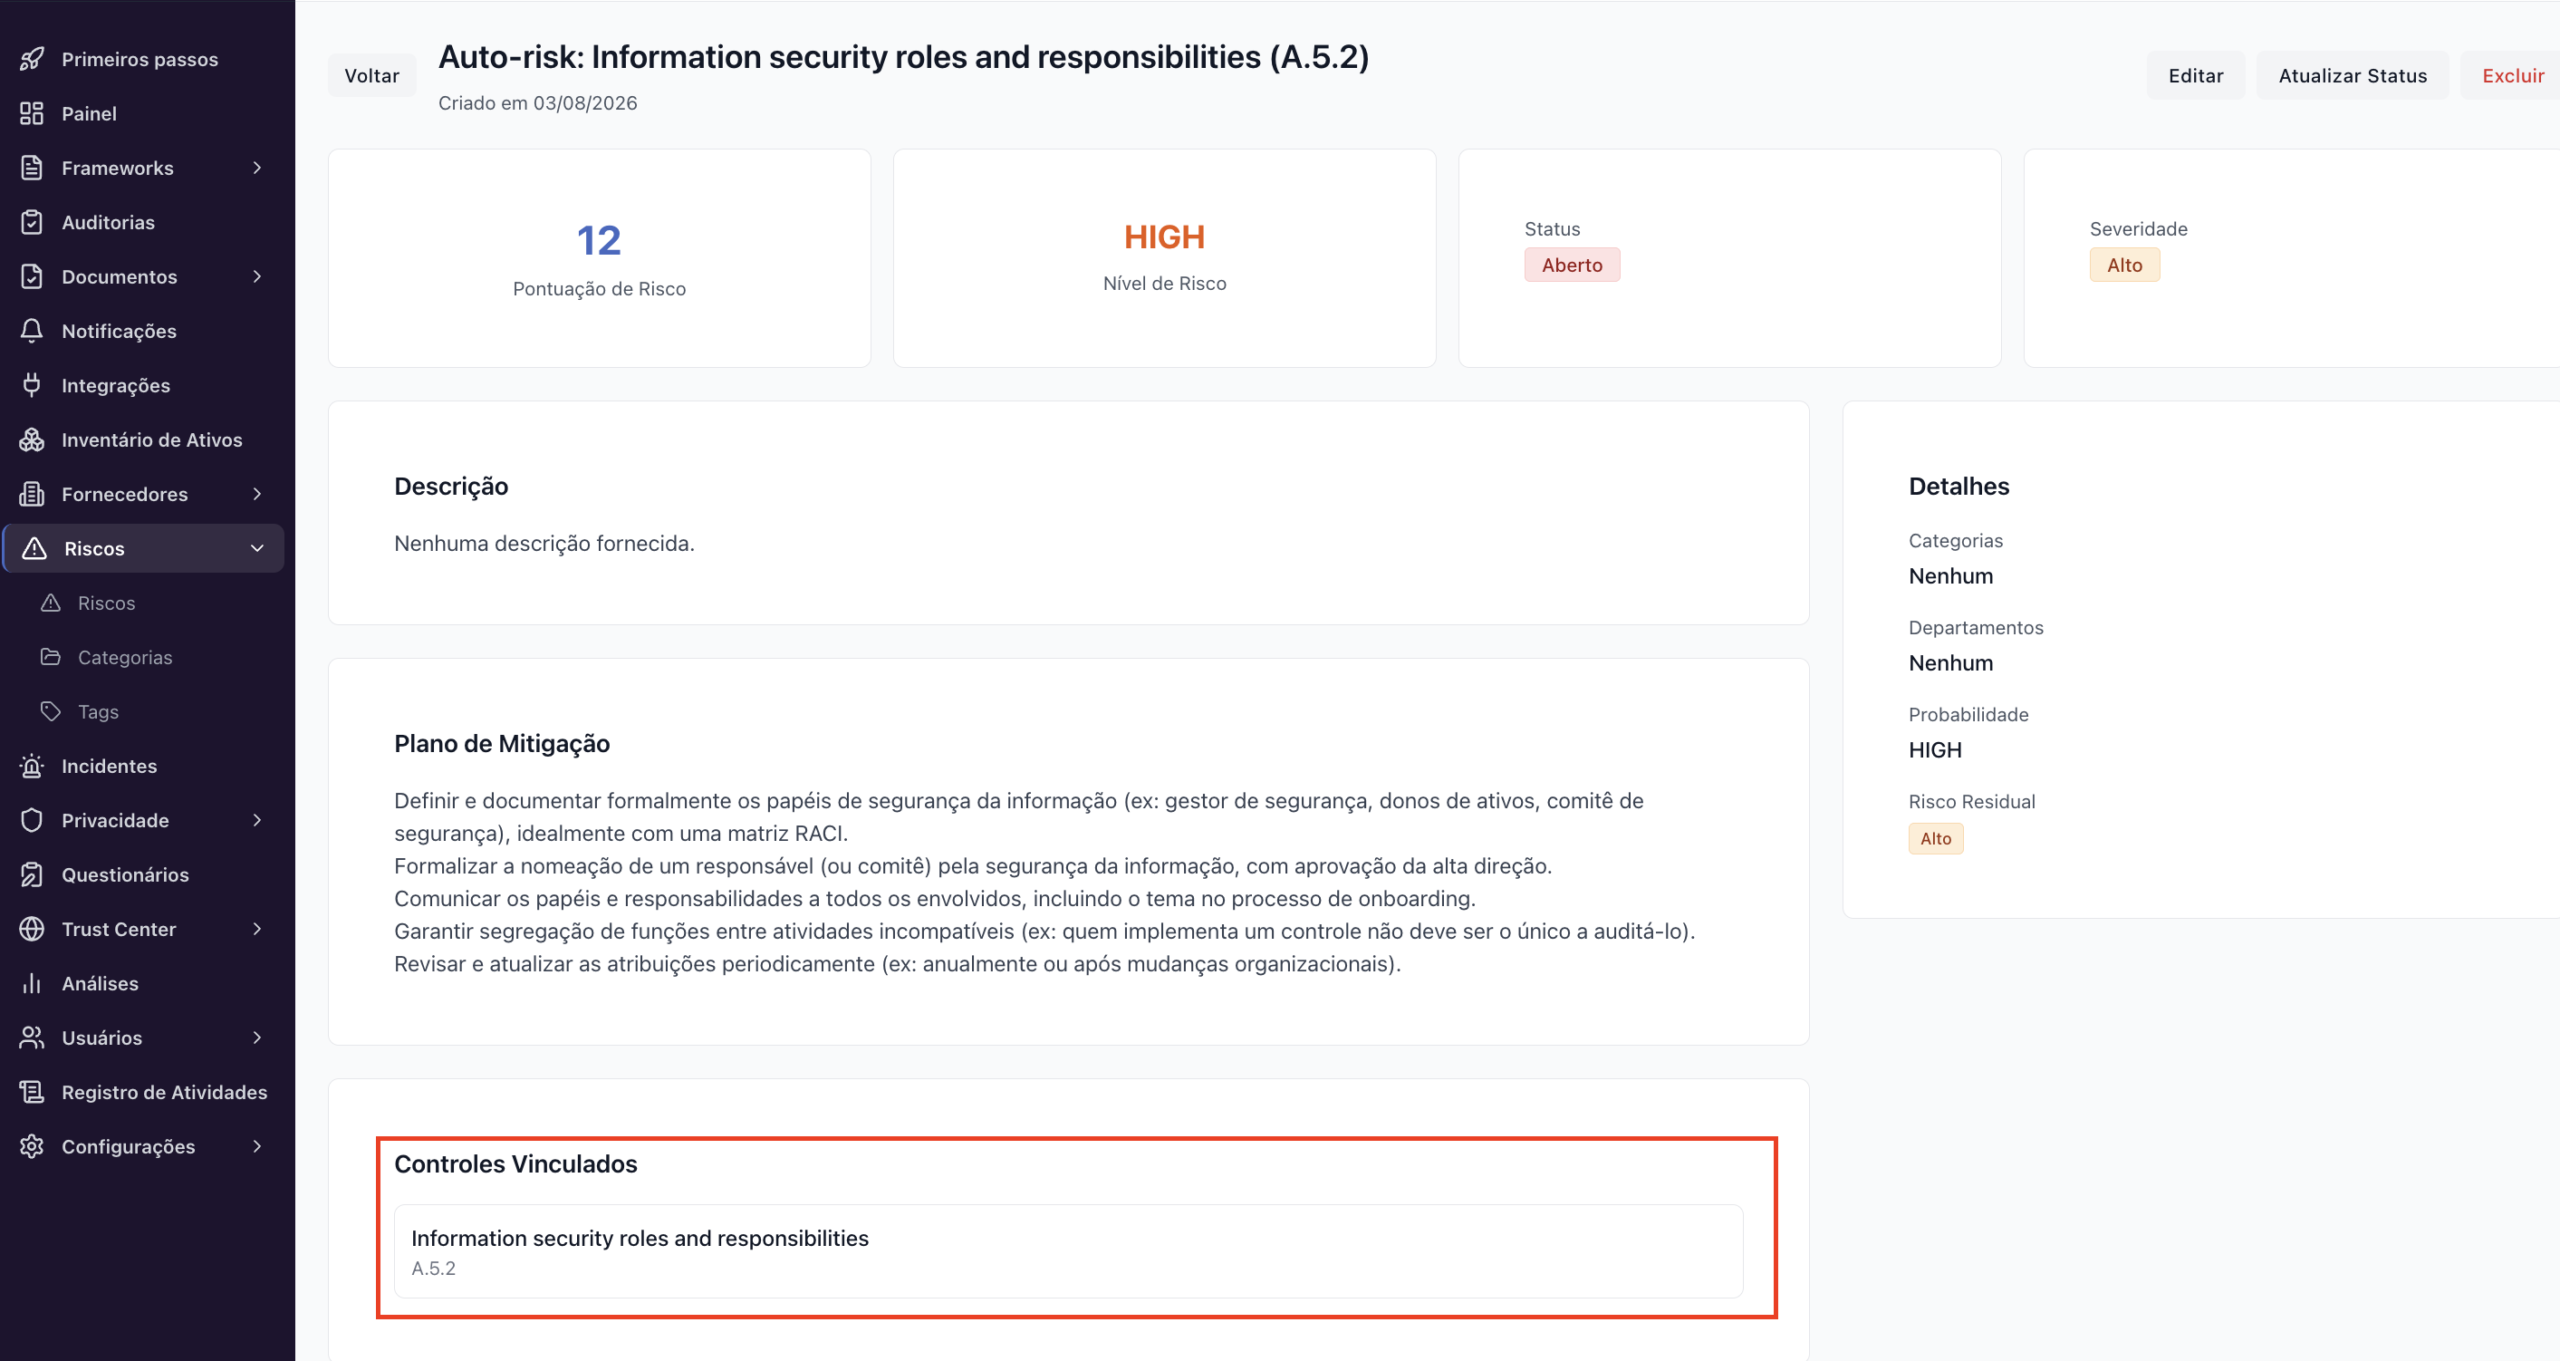
Task: Expand the Trust Center submenu chevron
Action: coord(257,929)
